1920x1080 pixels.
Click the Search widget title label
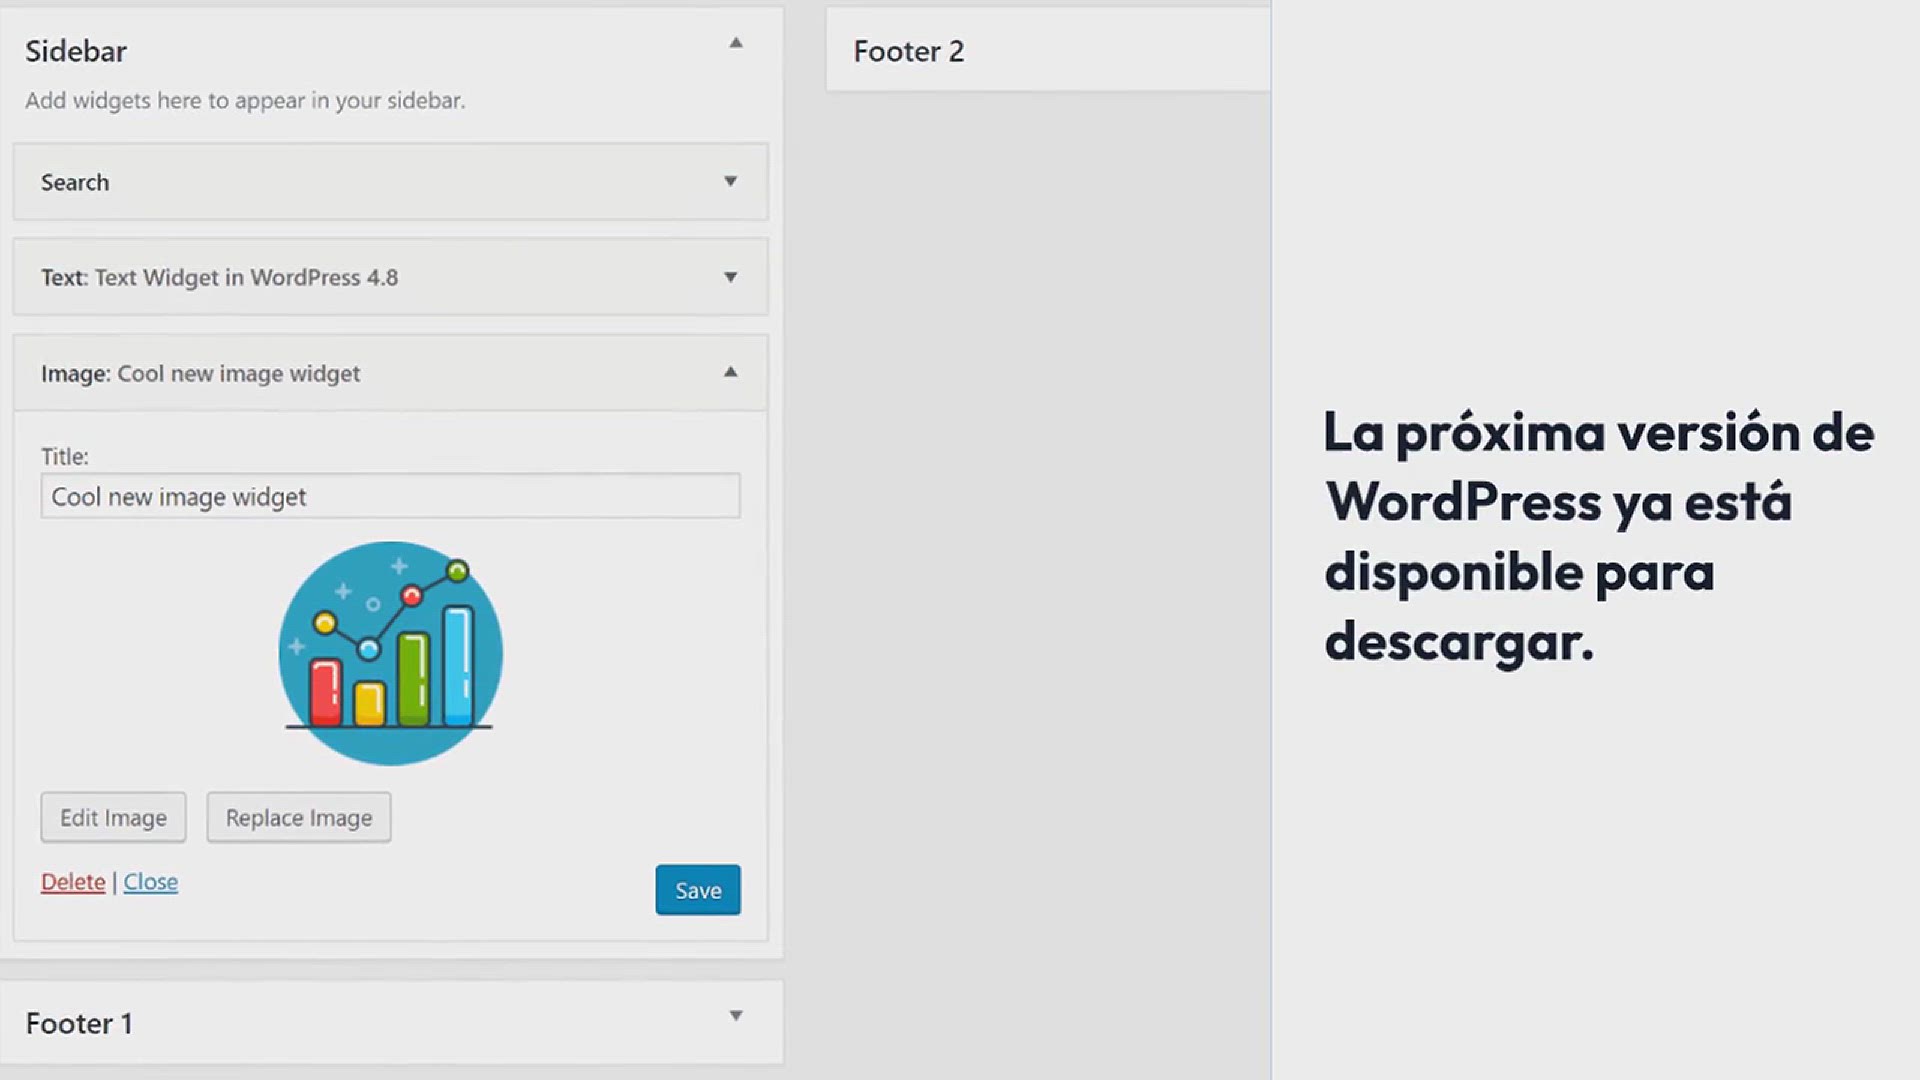[75, 182]
